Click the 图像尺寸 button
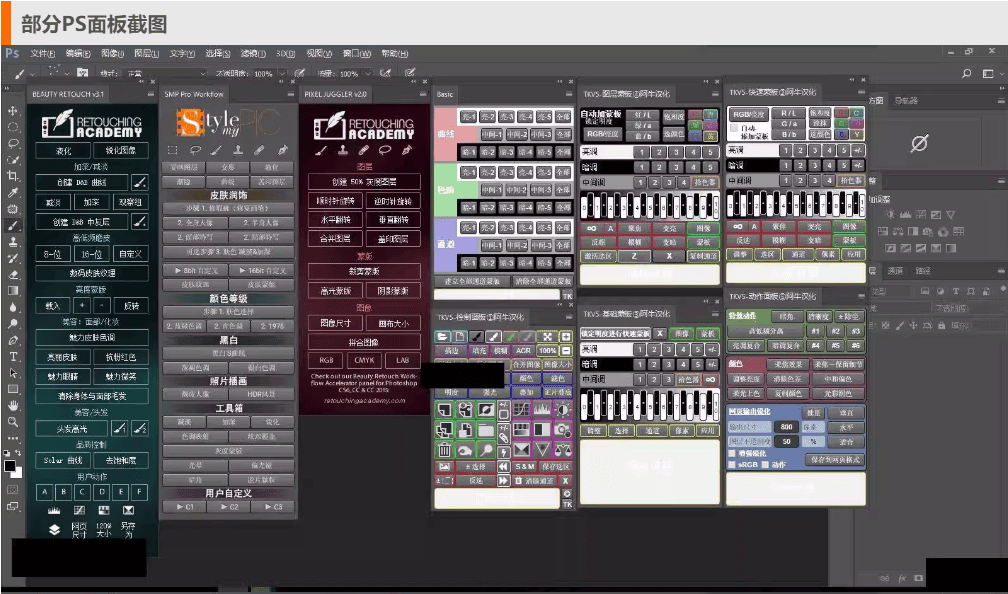This screenshot has height=594, width=1008. click(335, 323)
